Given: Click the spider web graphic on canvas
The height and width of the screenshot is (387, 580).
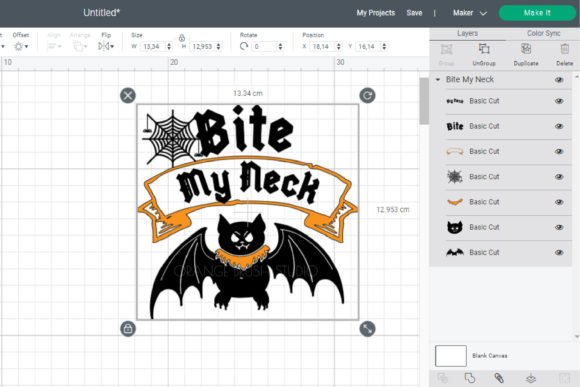Looking at the screenshot, I should point(171,138).
